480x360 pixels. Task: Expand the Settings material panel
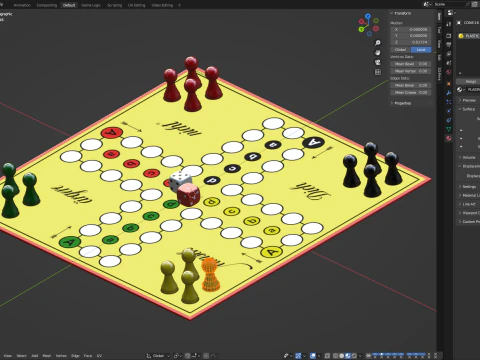tap(468, 187)
